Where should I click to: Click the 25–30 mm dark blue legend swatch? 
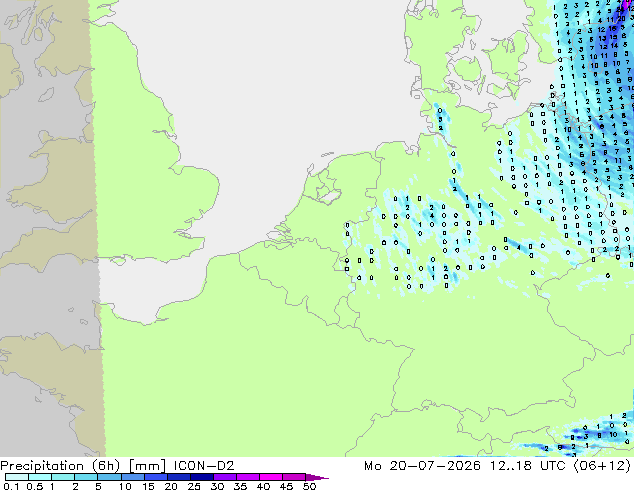[x=202, y=477]
